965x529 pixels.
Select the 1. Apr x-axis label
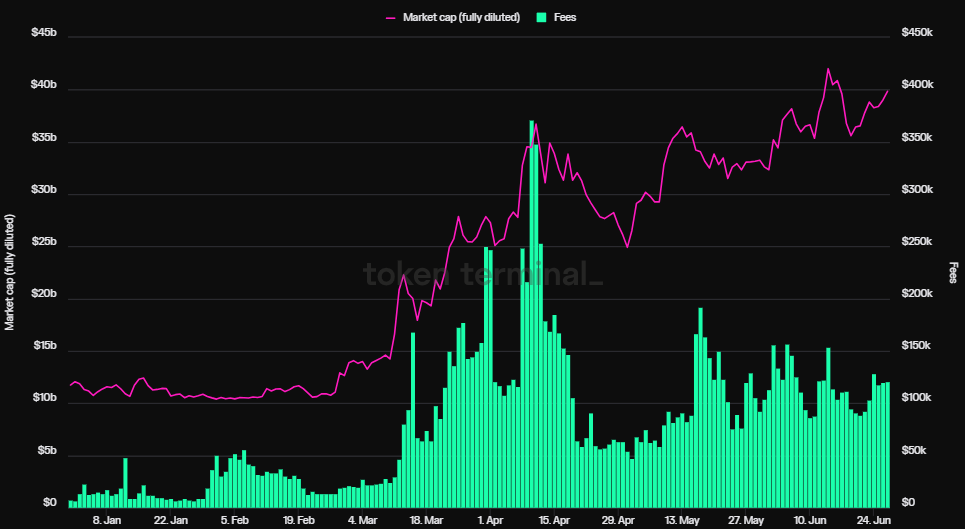pyautogui.click(x=491, y=520)
